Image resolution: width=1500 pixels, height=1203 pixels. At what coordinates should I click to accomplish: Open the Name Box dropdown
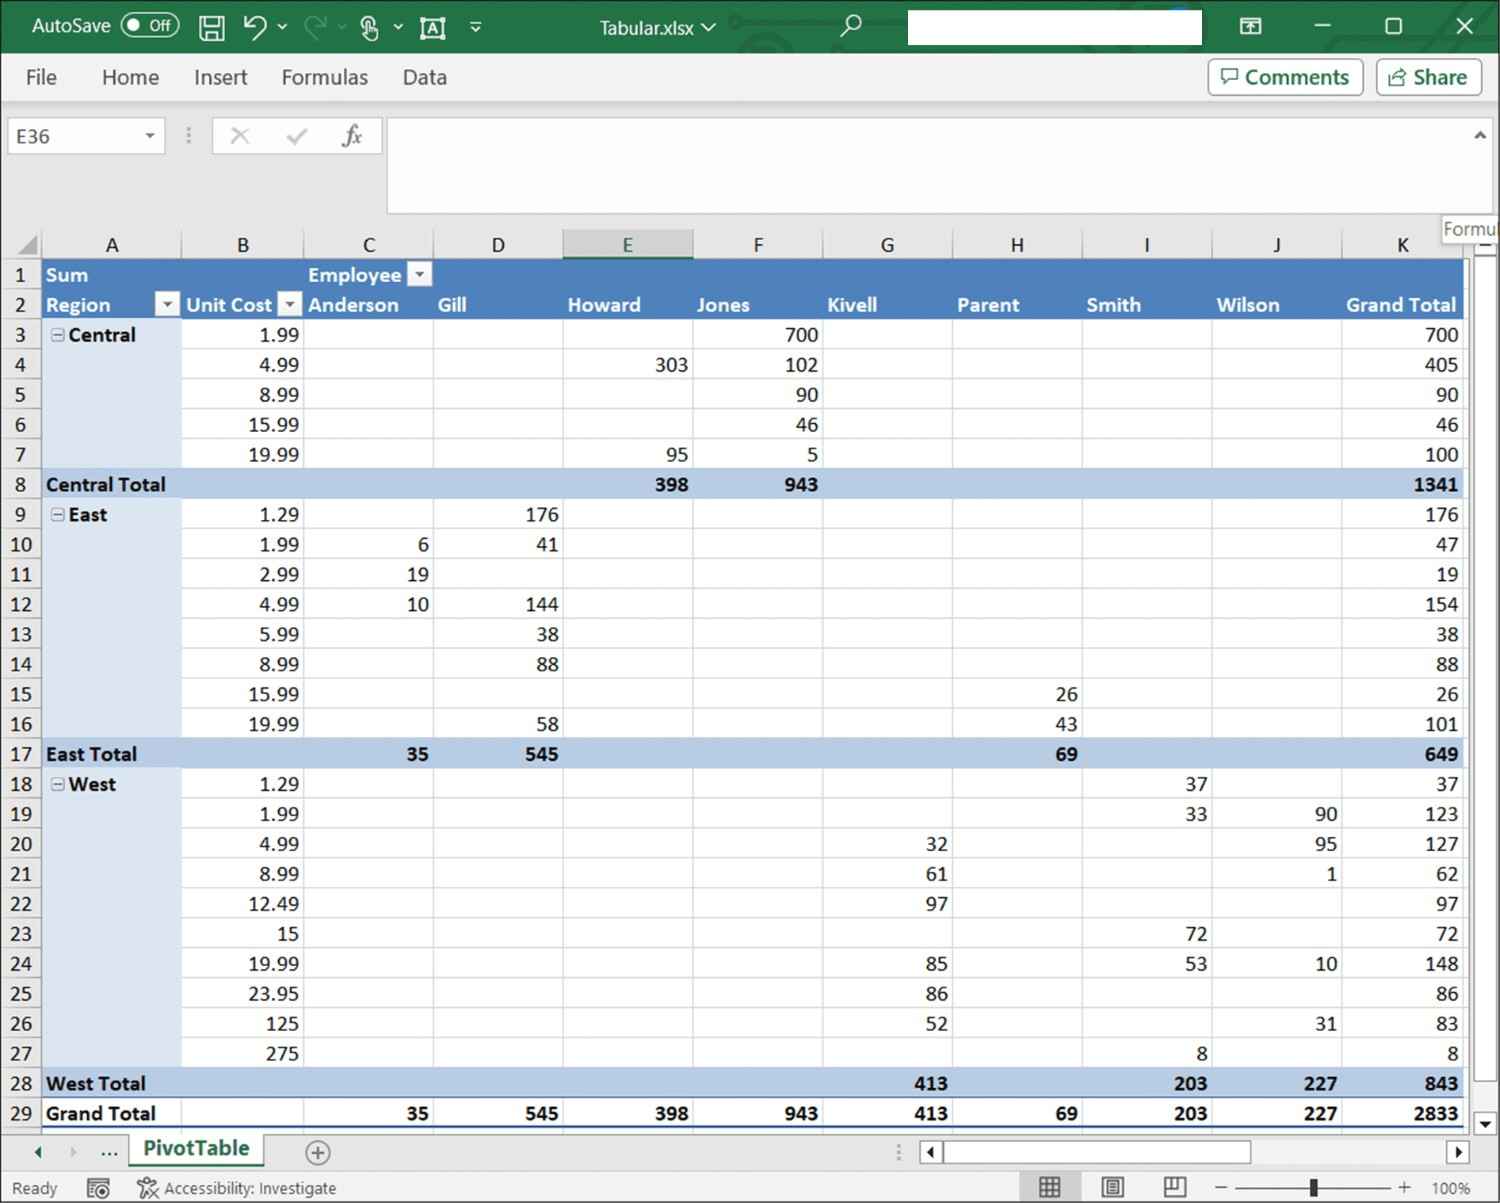tap(150, 136)
